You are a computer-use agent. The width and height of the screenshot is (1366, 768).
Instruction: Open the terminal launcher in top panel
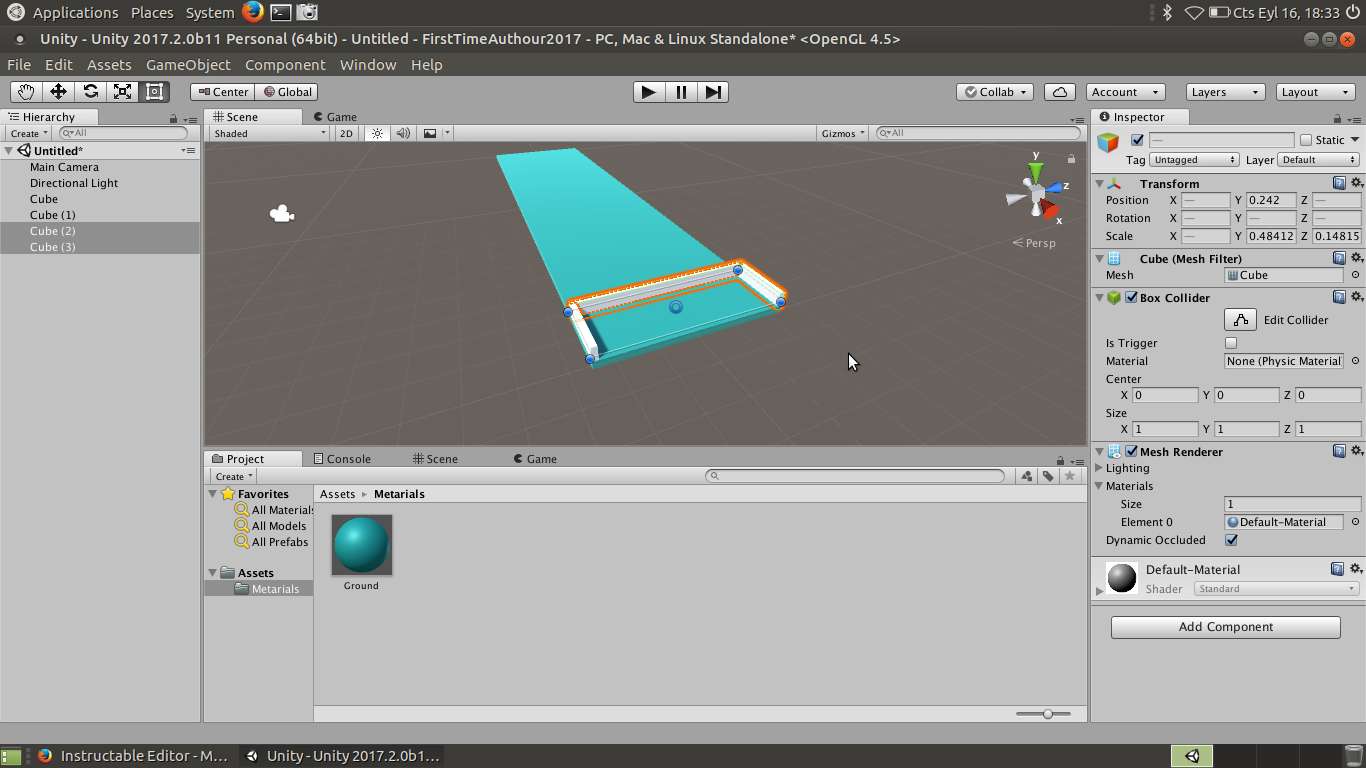coord(281,12)
